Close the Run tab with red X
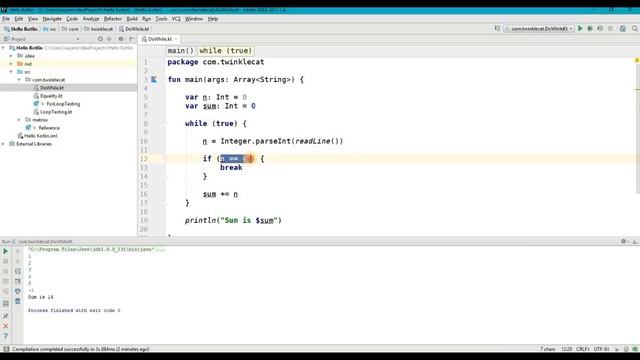Screen dimensions: 640x360 pos(6,326)
